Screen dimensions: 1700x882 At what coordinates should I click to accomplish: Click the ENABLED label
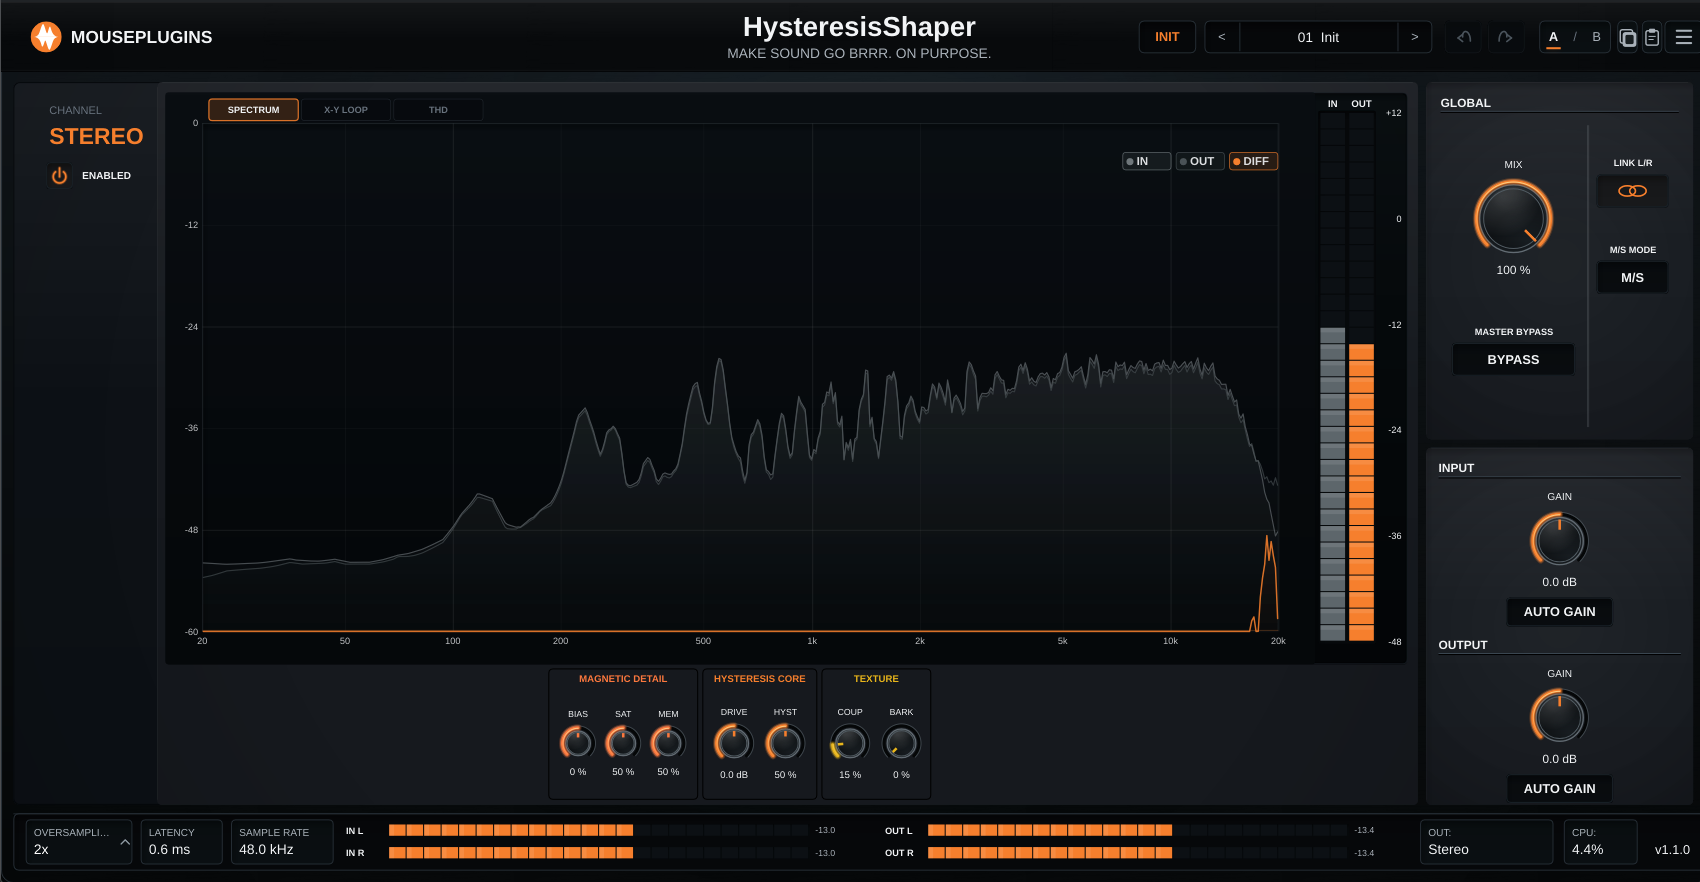click(x=106, y=176)
